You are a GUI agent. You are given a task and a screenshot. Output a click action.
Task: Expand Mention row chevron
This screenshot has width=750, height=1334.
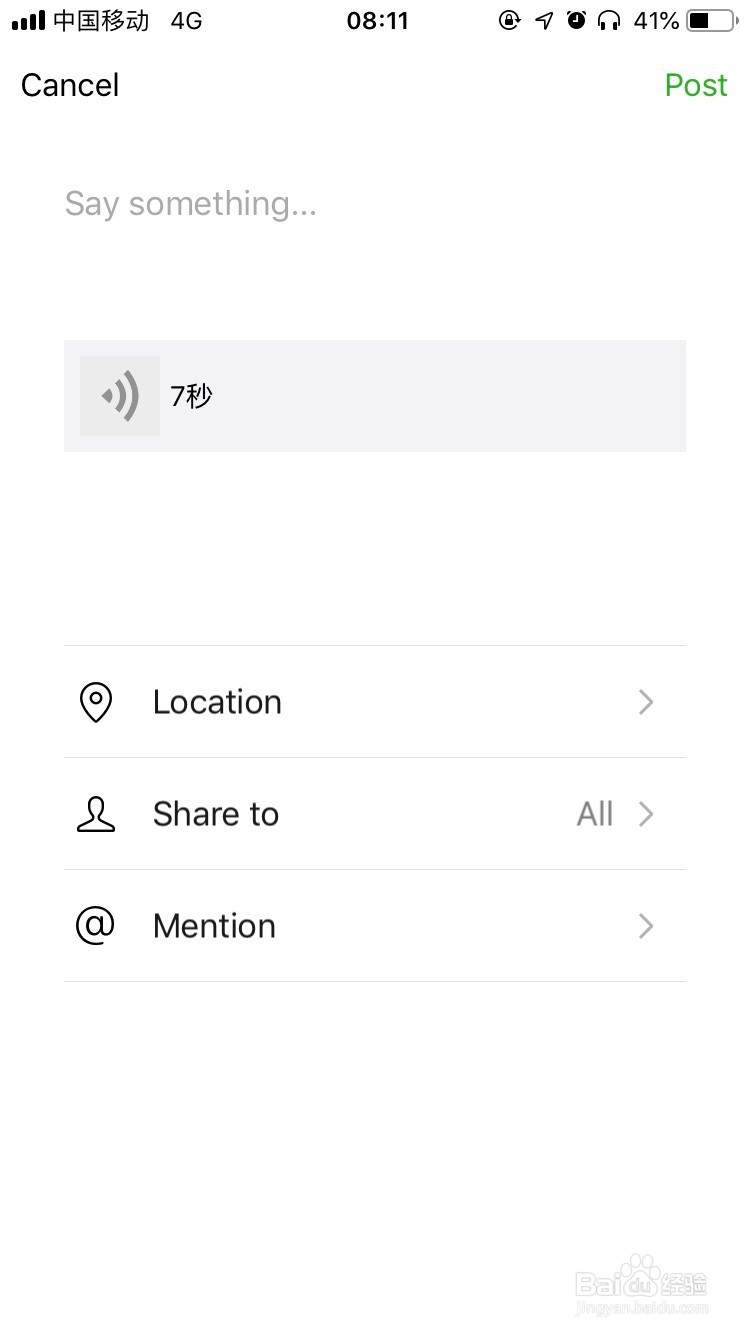(646, 926)
